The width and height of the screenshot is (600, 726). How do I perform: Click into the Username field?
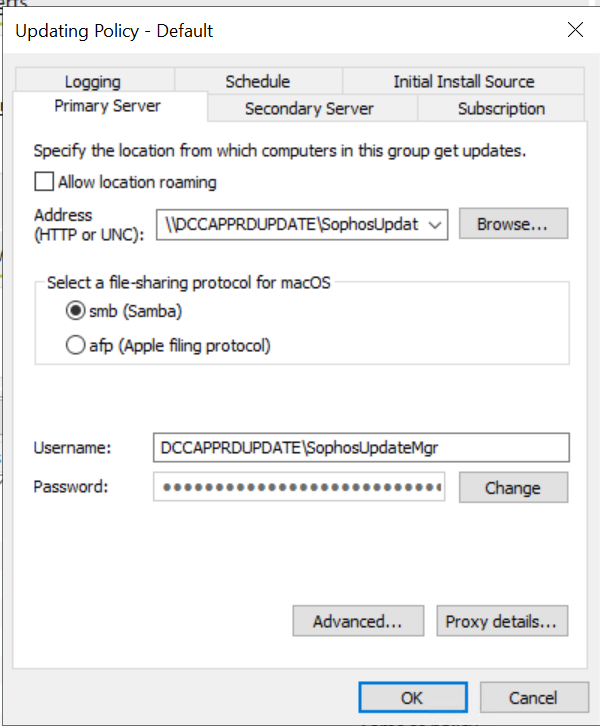pyautogui.click(x=361, y=447)
